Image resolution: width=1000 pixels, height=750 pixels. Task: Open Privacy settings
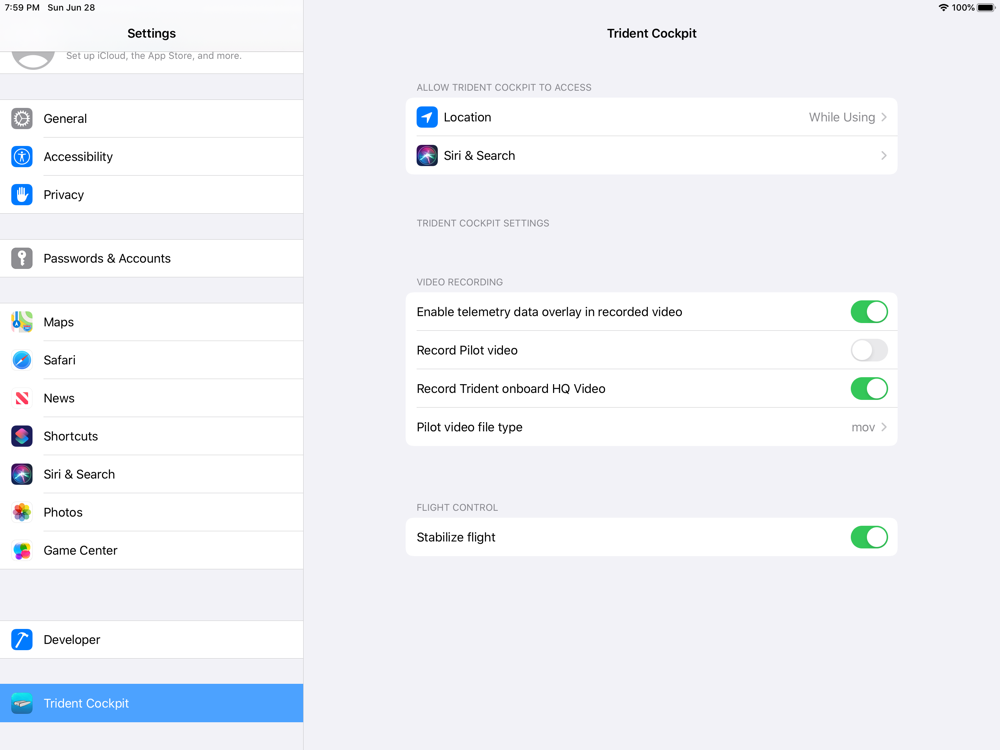152,195
